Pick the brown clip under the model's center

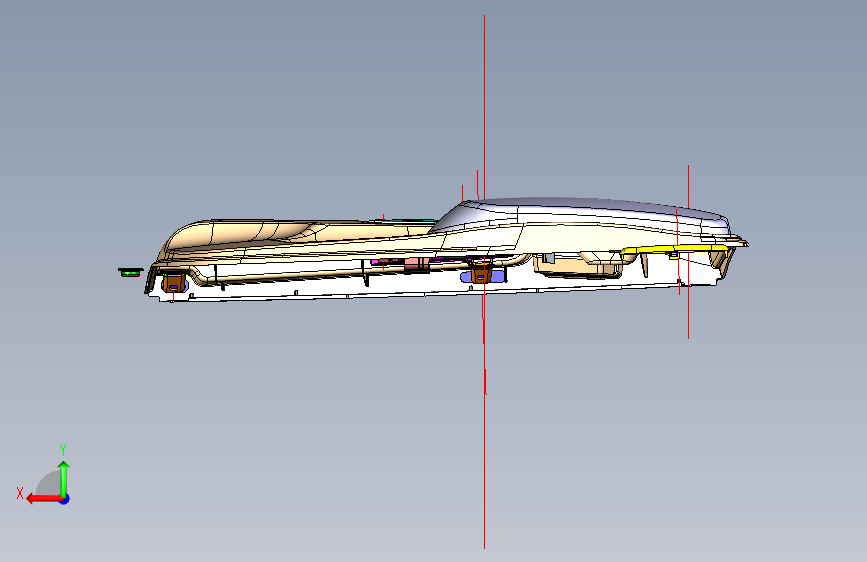pos(480,273)
